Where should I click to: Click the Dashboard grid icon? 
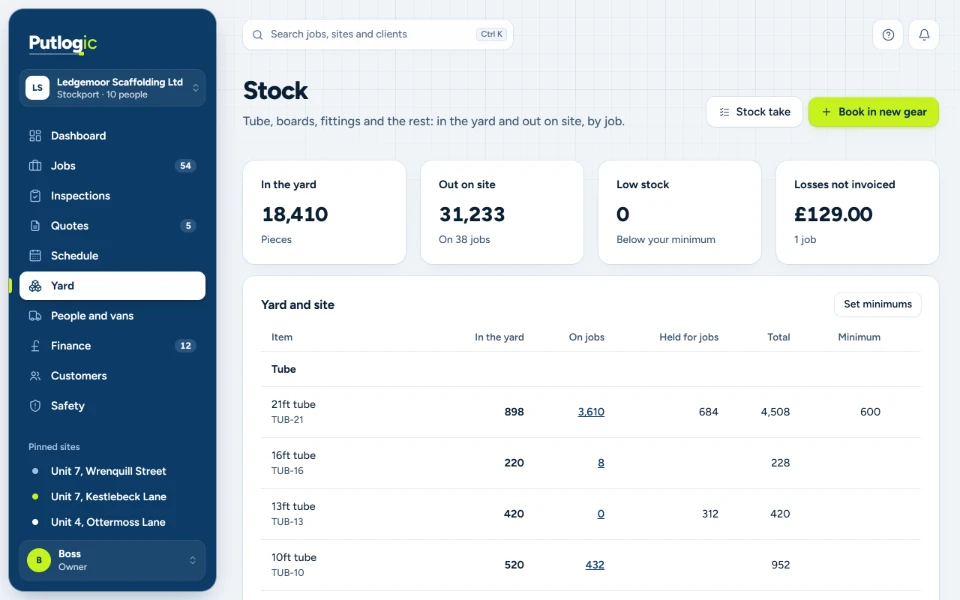point(36,136)
